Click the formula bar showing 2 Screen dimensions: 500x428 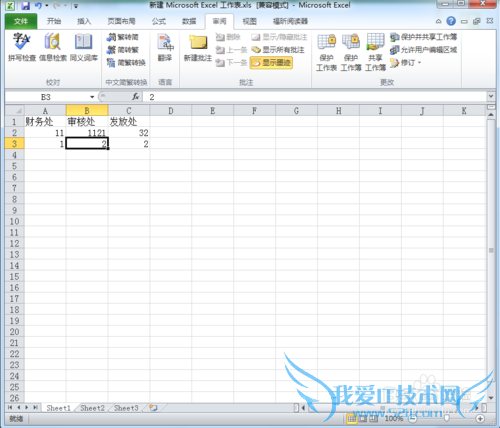pos(315,97)
